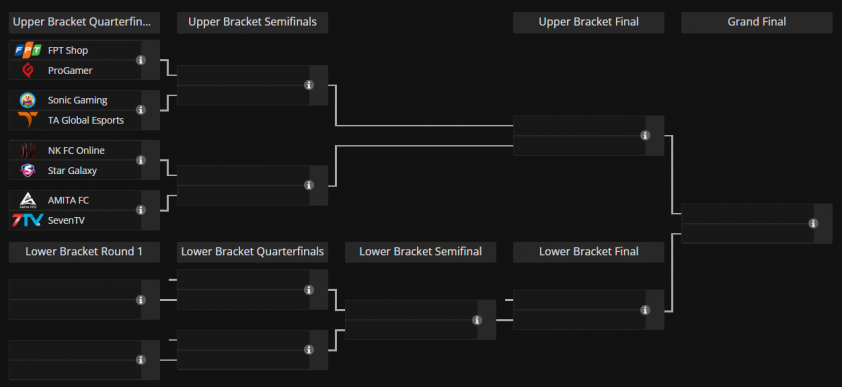
Task: Open info for Sonic Gaming vs TA Global match
Action: click(x=141, y=110)
